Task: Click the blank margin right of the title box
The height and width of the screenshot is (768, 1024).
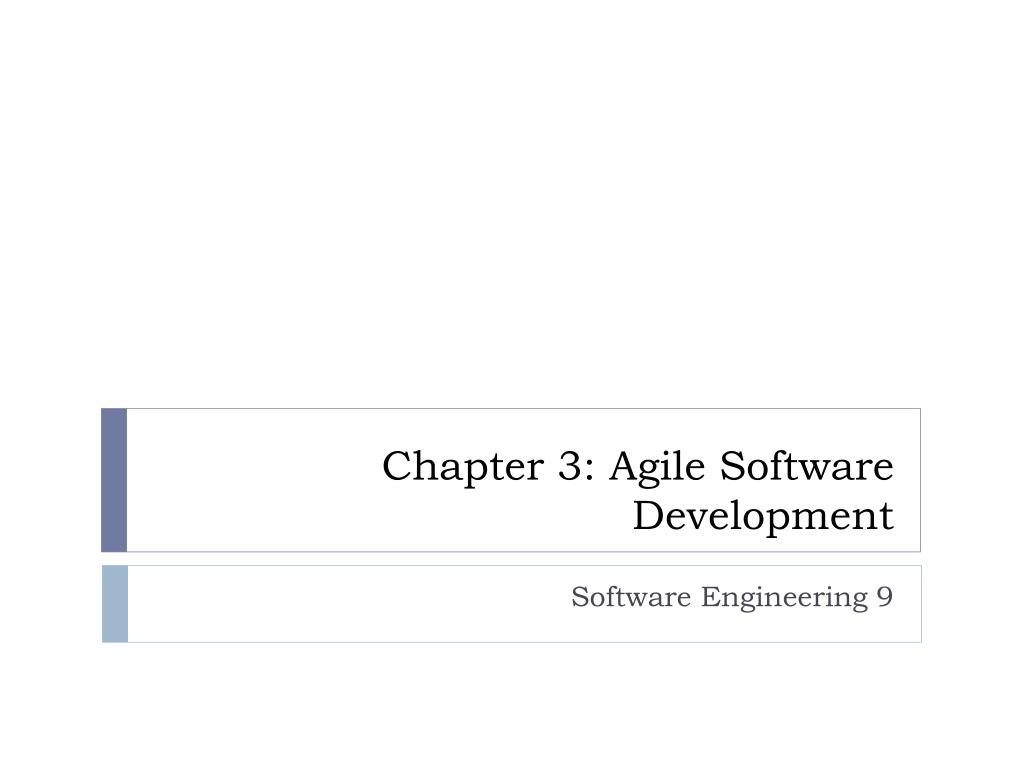Action: (972, 480)
